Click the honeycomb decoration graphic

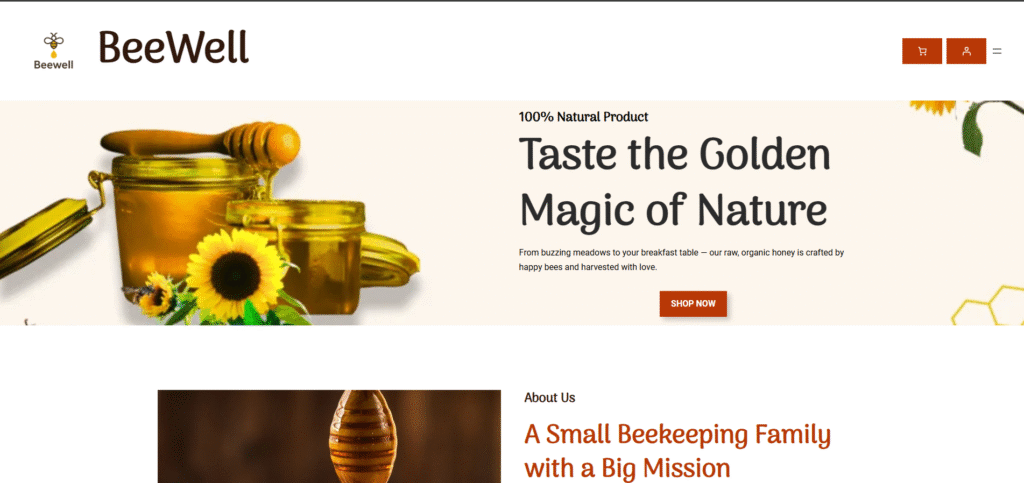987,305
